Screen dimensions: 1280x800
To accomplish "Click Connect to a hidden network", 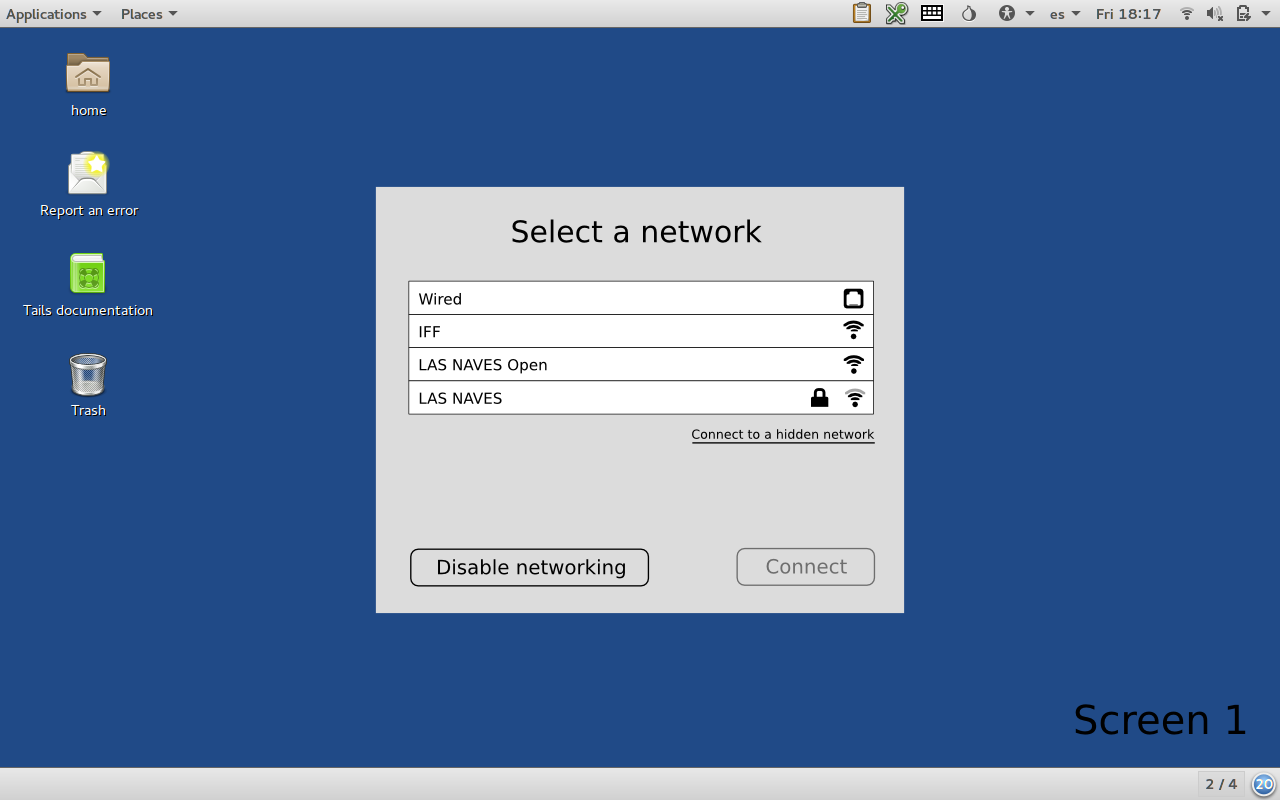I will tap(782, 434).
